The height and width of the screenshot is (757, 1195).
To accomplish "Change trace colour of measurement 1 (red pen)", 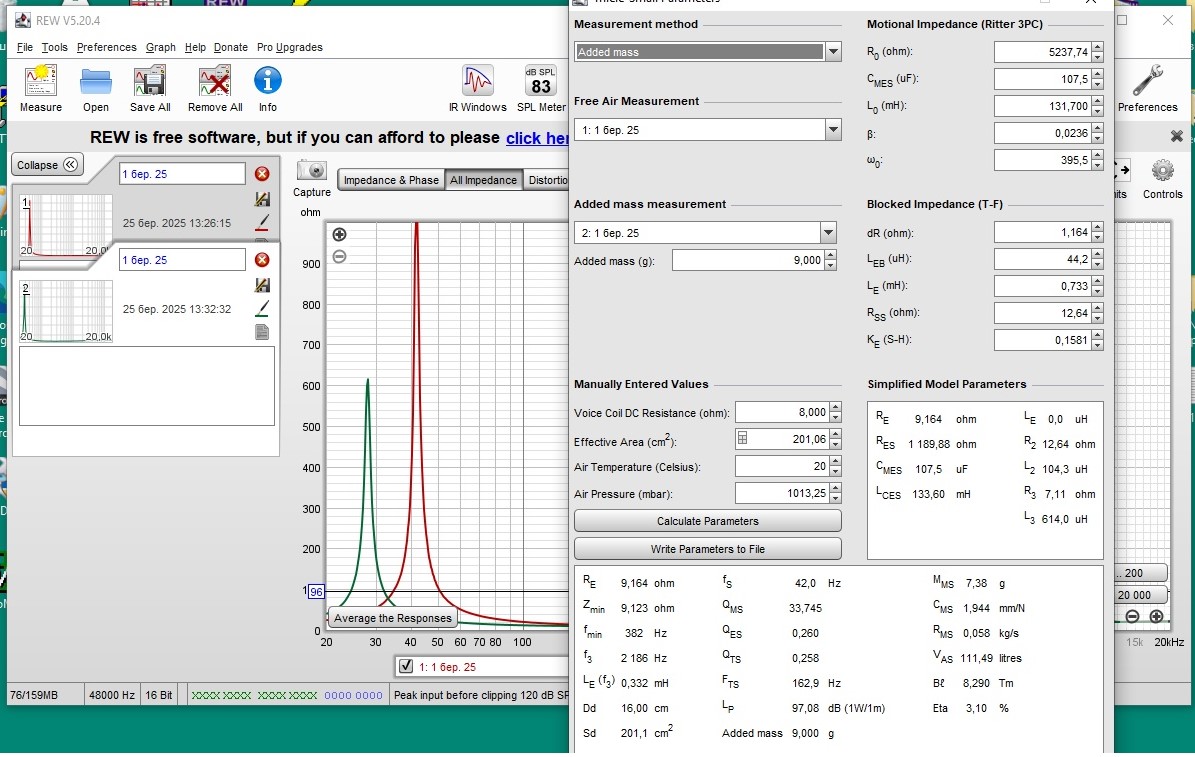I will [262, 223].
